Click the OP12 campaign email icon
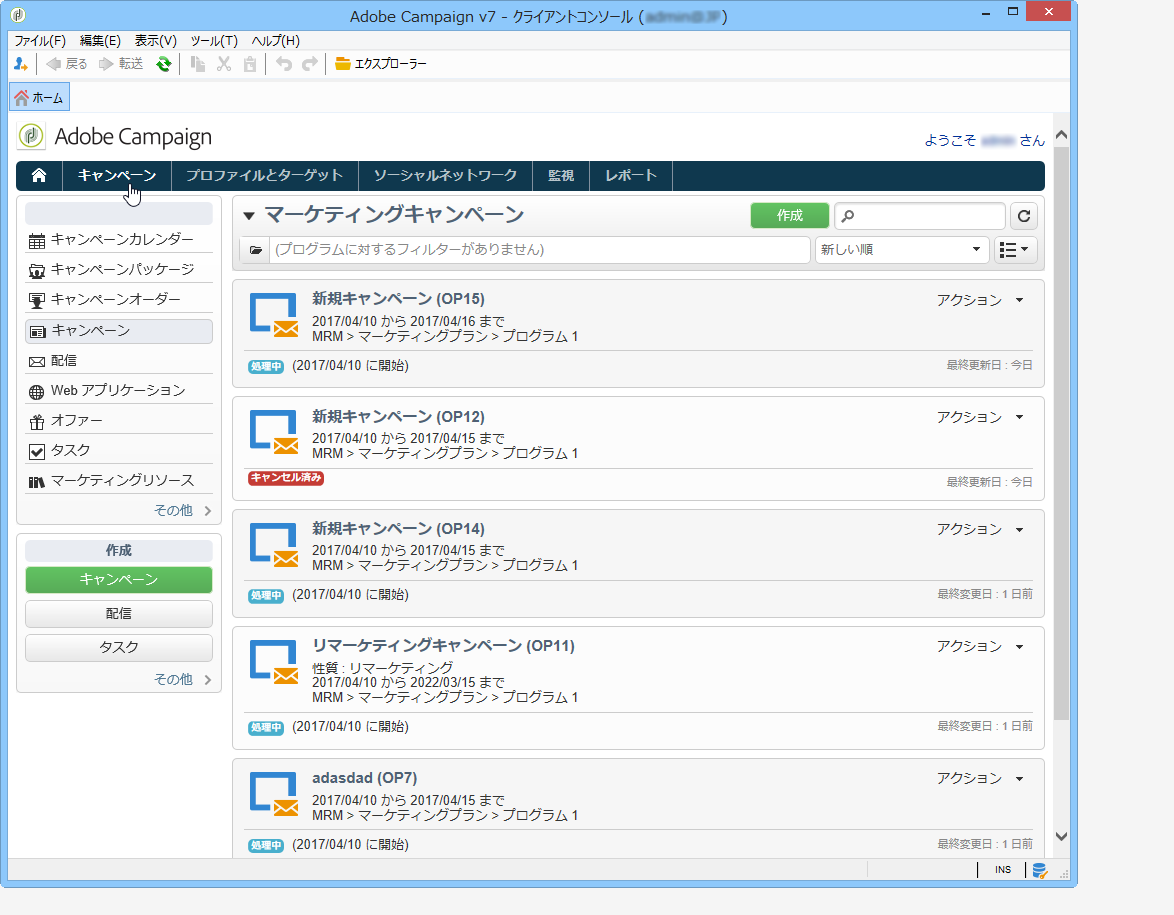This screenshot has width=1174, height=915. point(274,433)
